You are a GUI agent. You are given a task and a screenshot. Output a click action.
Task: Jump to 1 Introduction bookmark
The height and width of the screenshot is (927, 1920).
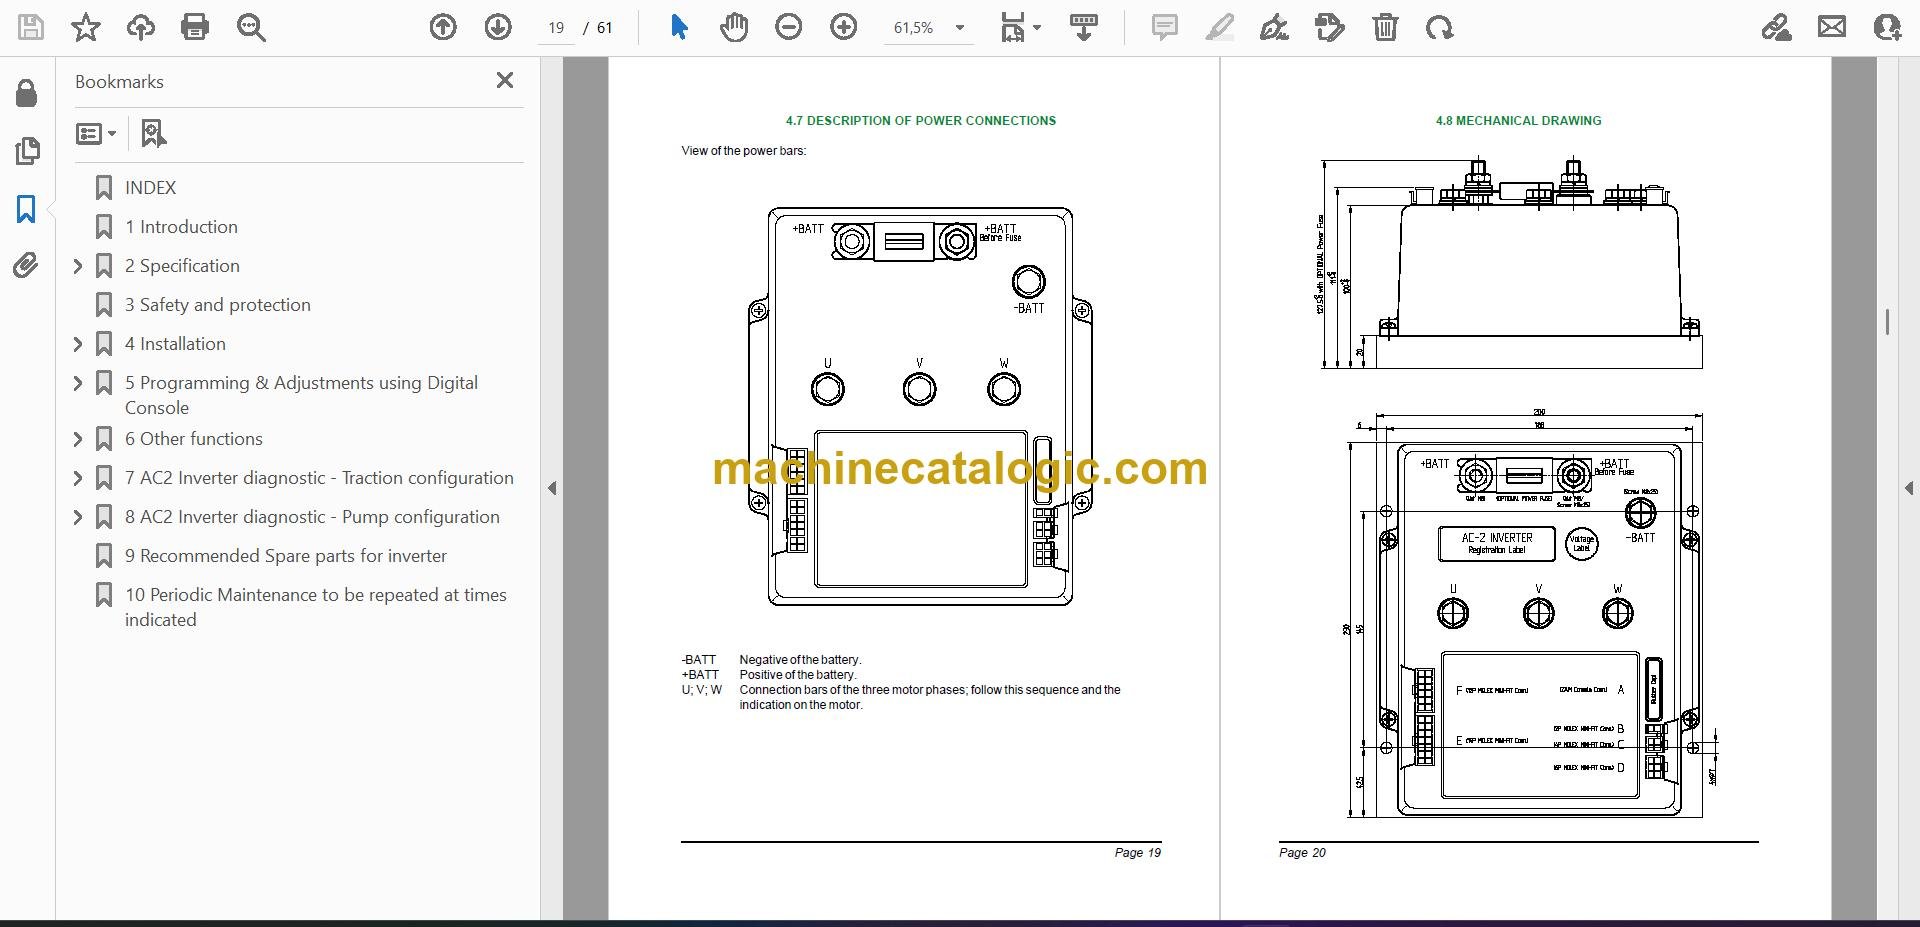(181, 227)
